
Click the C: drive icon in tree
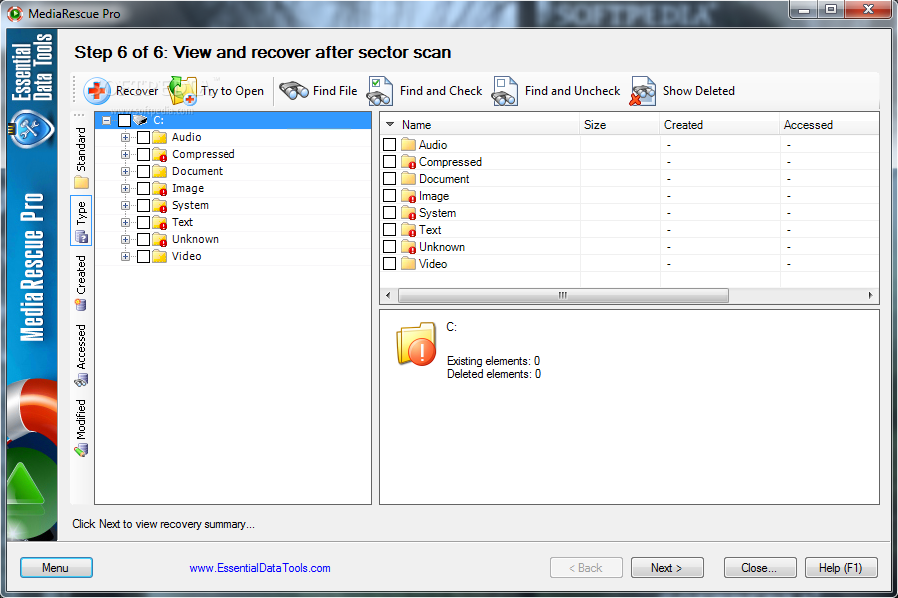tap(140, 120)
